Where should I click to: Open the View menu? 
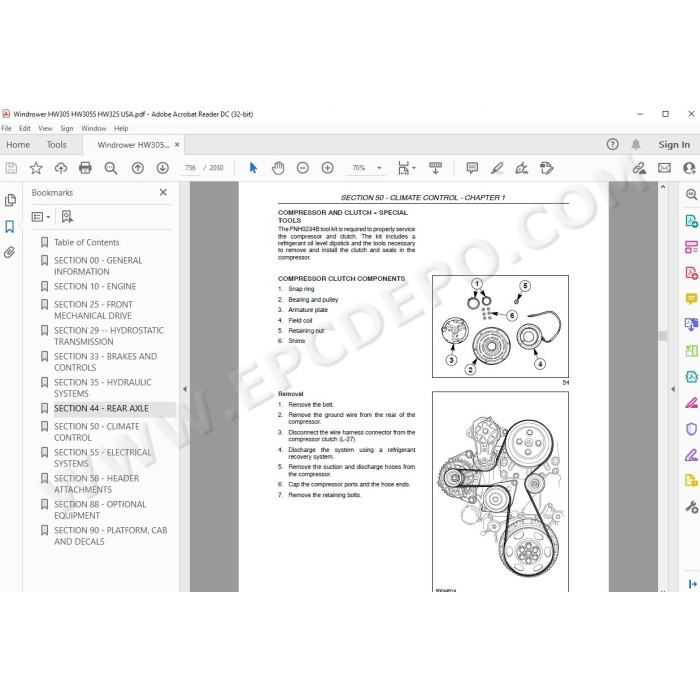click(x=45, y=129)
